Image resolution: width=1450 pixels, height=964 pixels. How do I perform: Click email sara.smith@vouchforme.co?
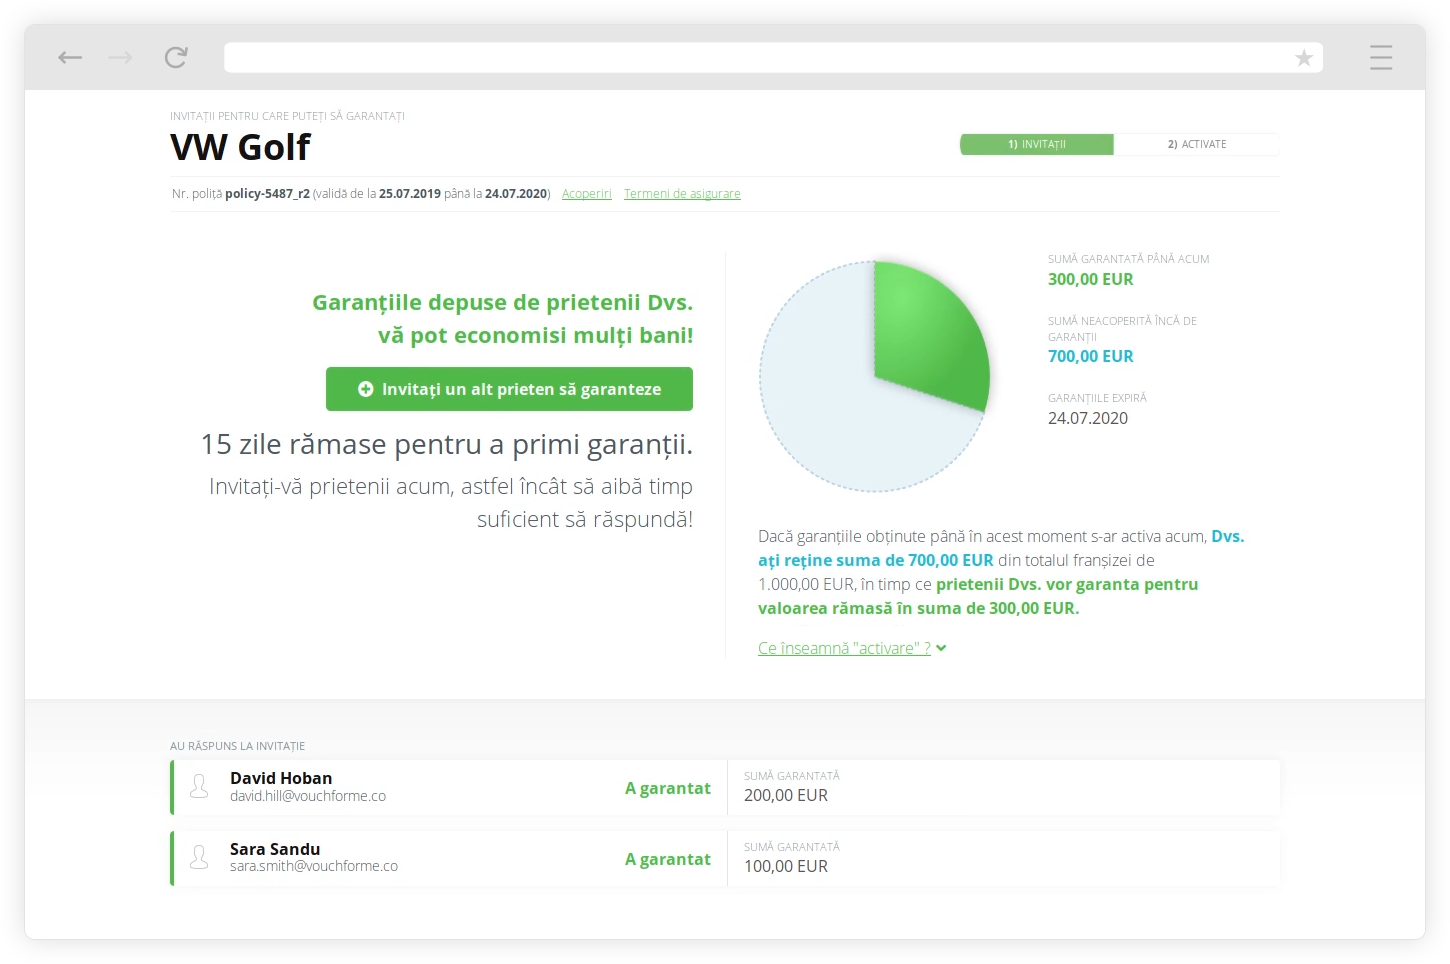coord(314,866)
